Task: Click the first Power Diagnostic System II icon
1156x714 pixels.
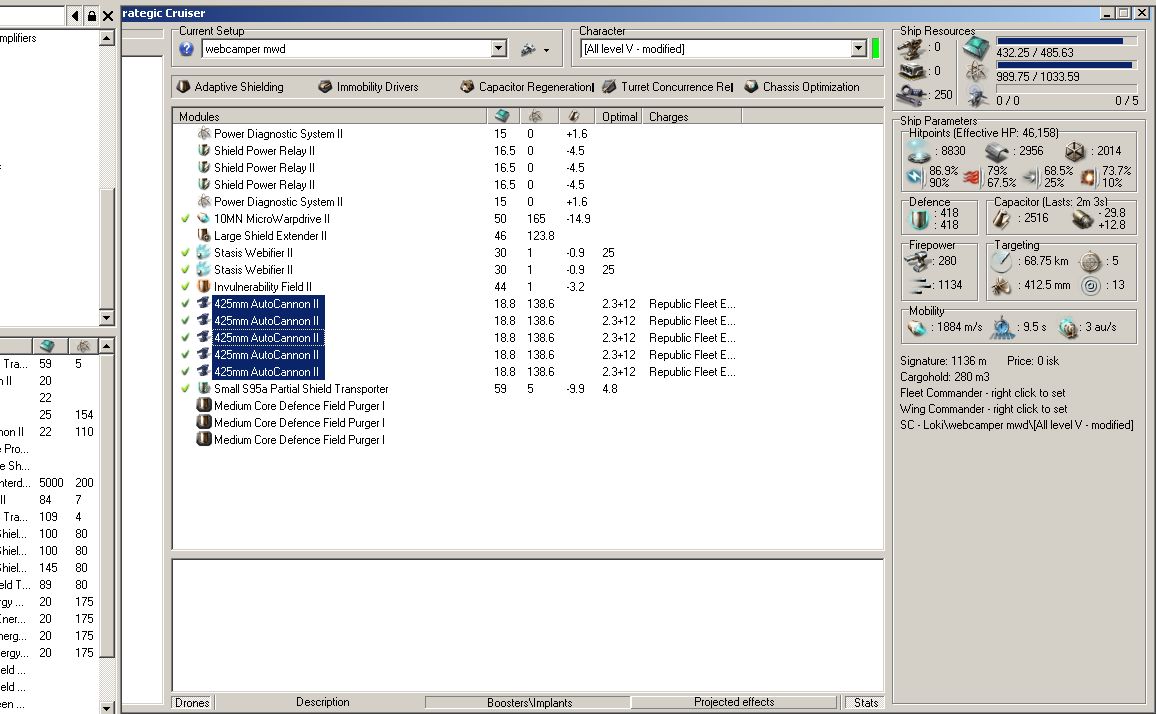Action: [204, 134]
